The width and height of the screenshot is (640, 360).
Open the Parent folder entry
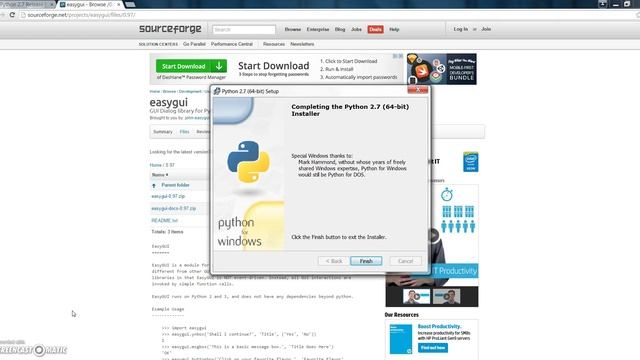175,185
